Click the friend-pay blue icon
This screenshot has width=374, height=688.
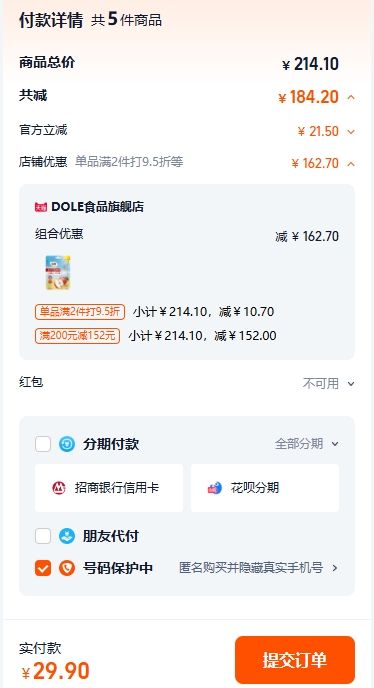click(67, 536)
